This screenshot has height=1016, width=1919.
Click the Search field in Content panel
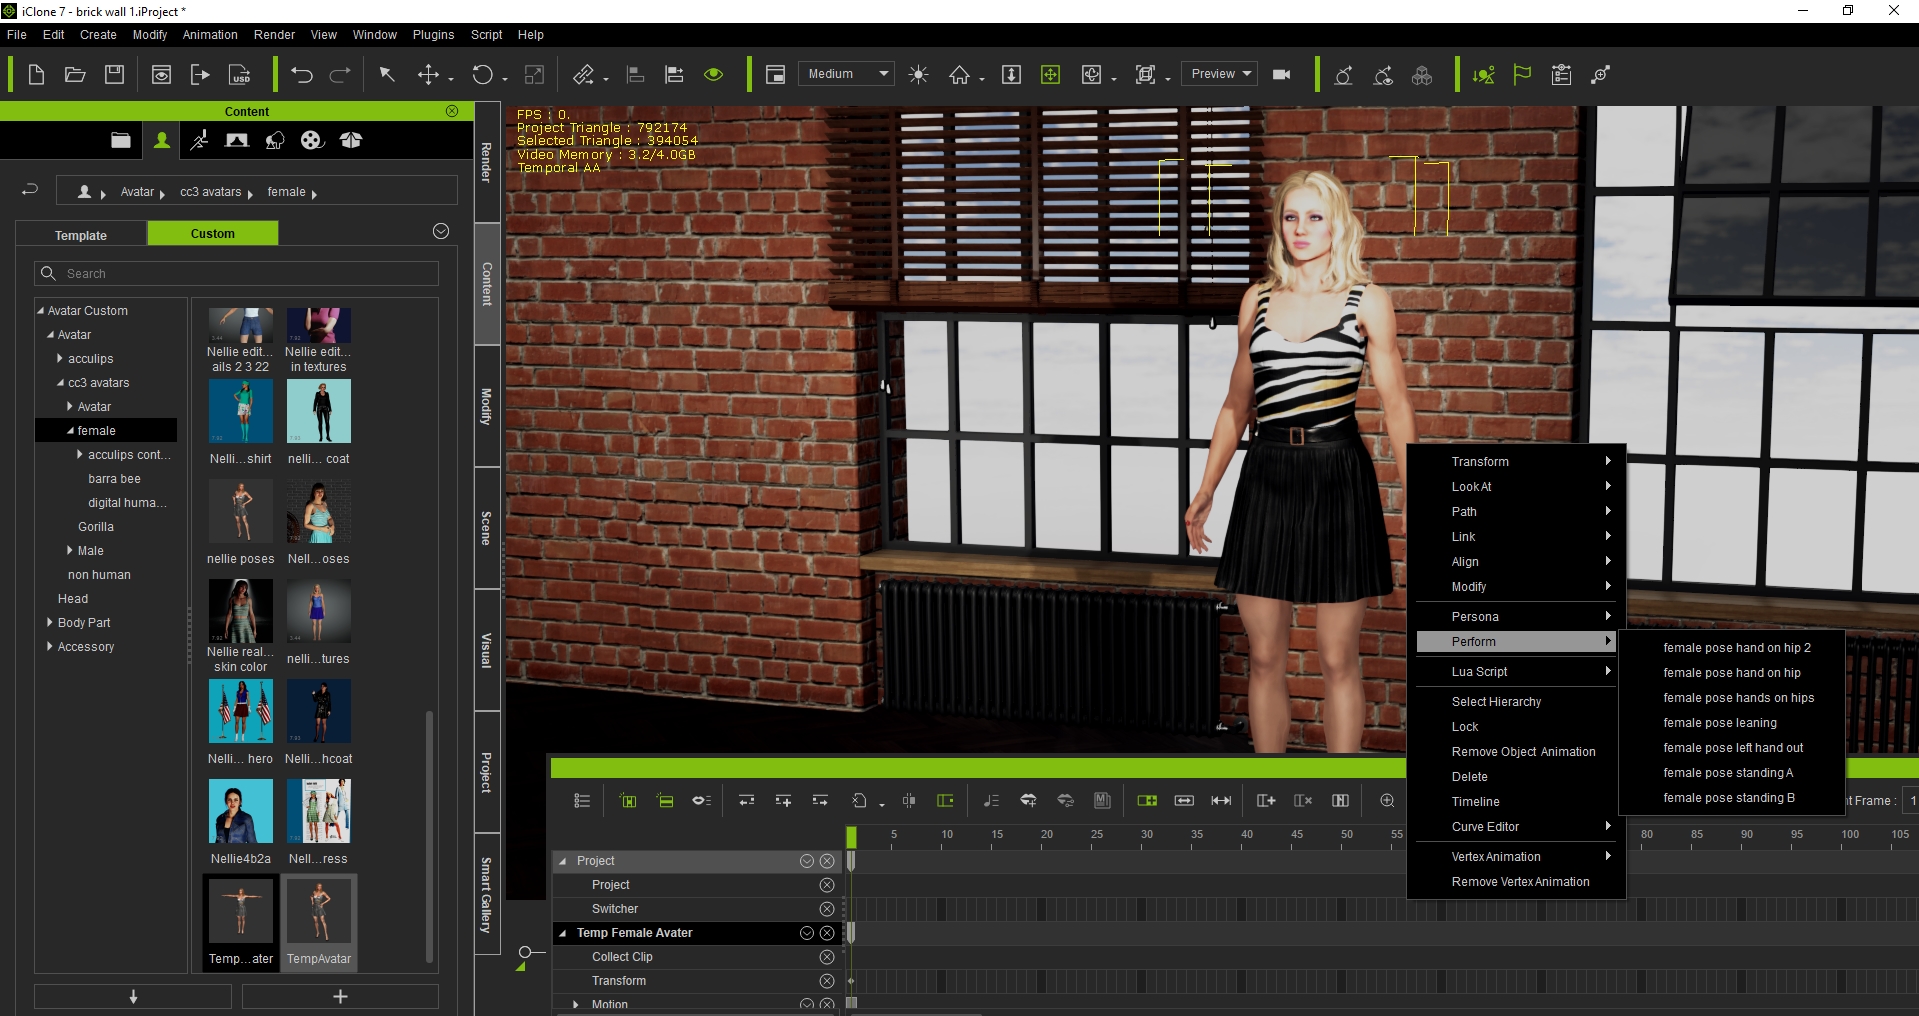click(x=237, y=274)
